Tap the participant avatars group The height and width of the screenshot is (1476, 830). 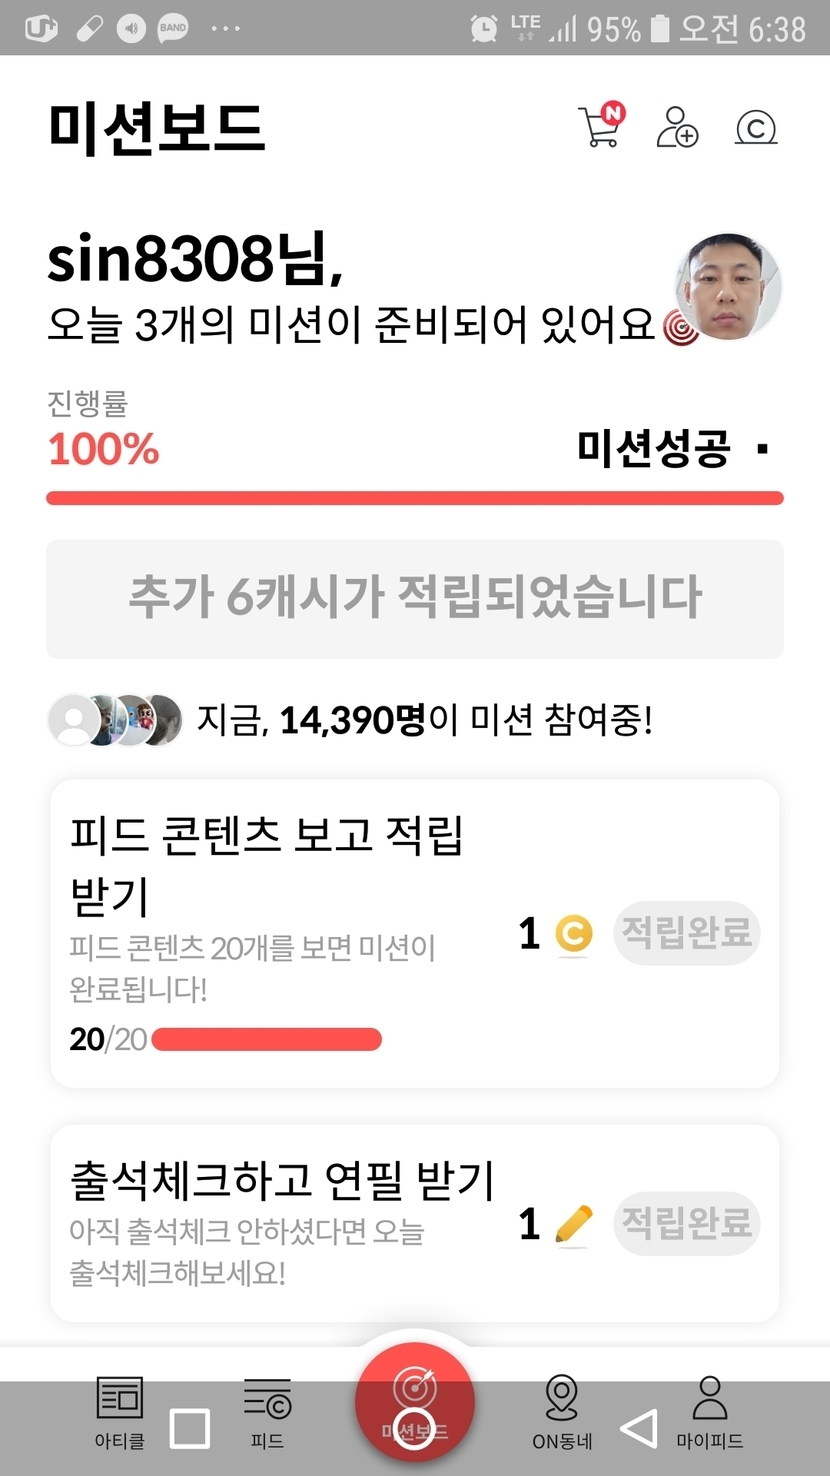tap(115, 719)
